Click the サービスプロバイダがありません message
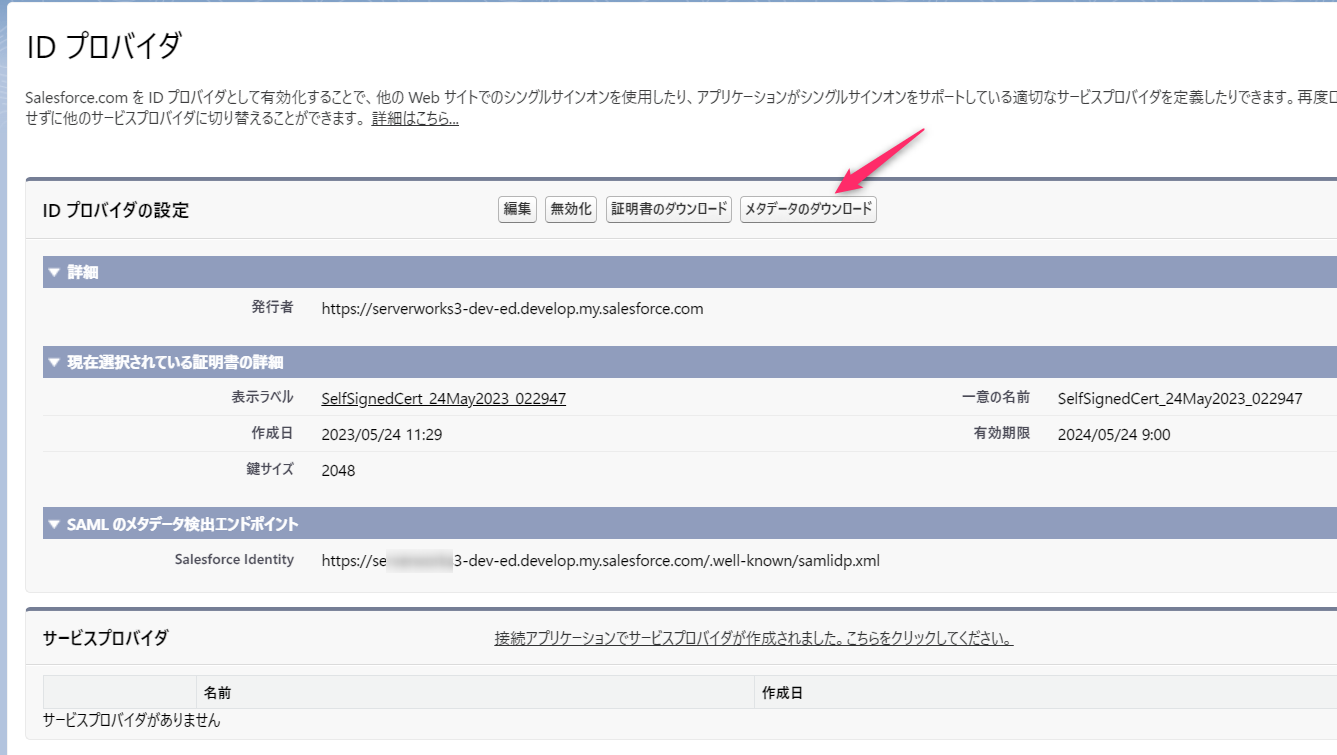The image size is (1337, 755). (132, 719)
